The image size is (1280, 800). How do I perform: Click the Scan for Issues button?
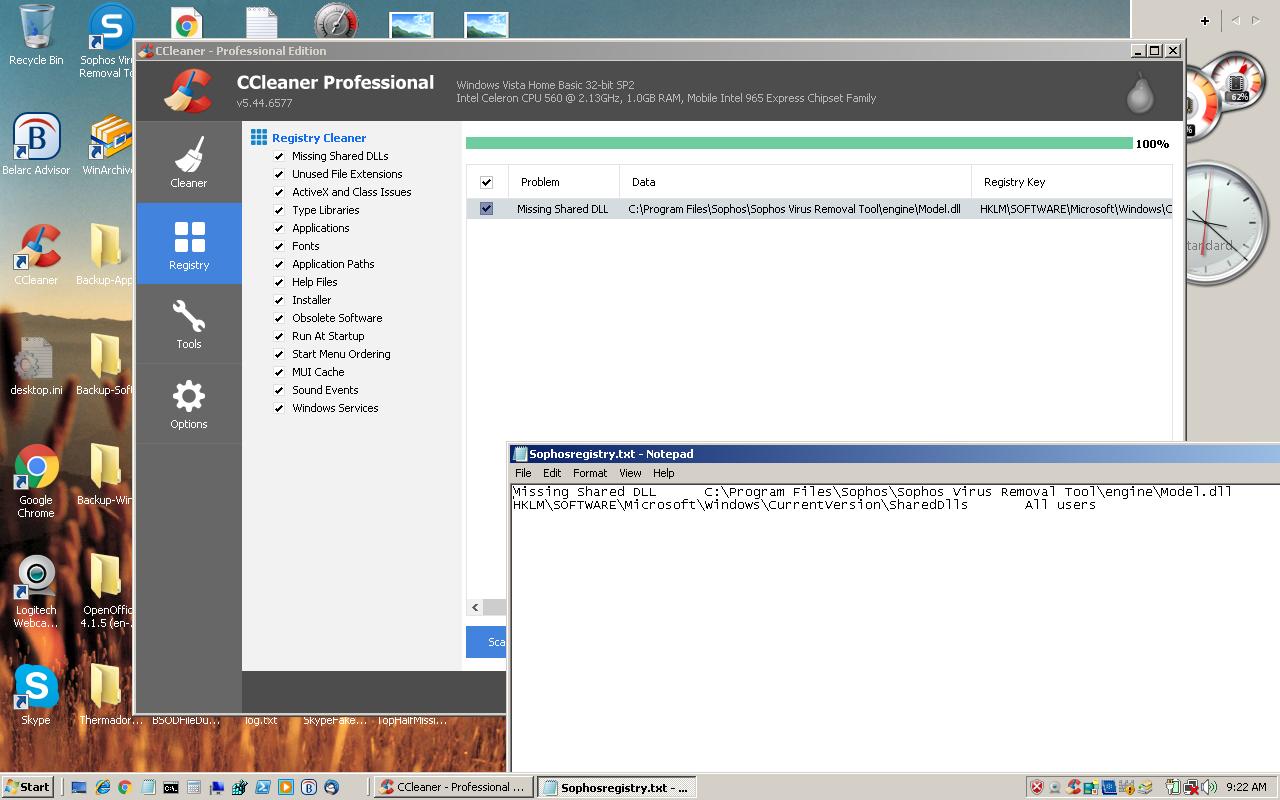pos(486,642)
